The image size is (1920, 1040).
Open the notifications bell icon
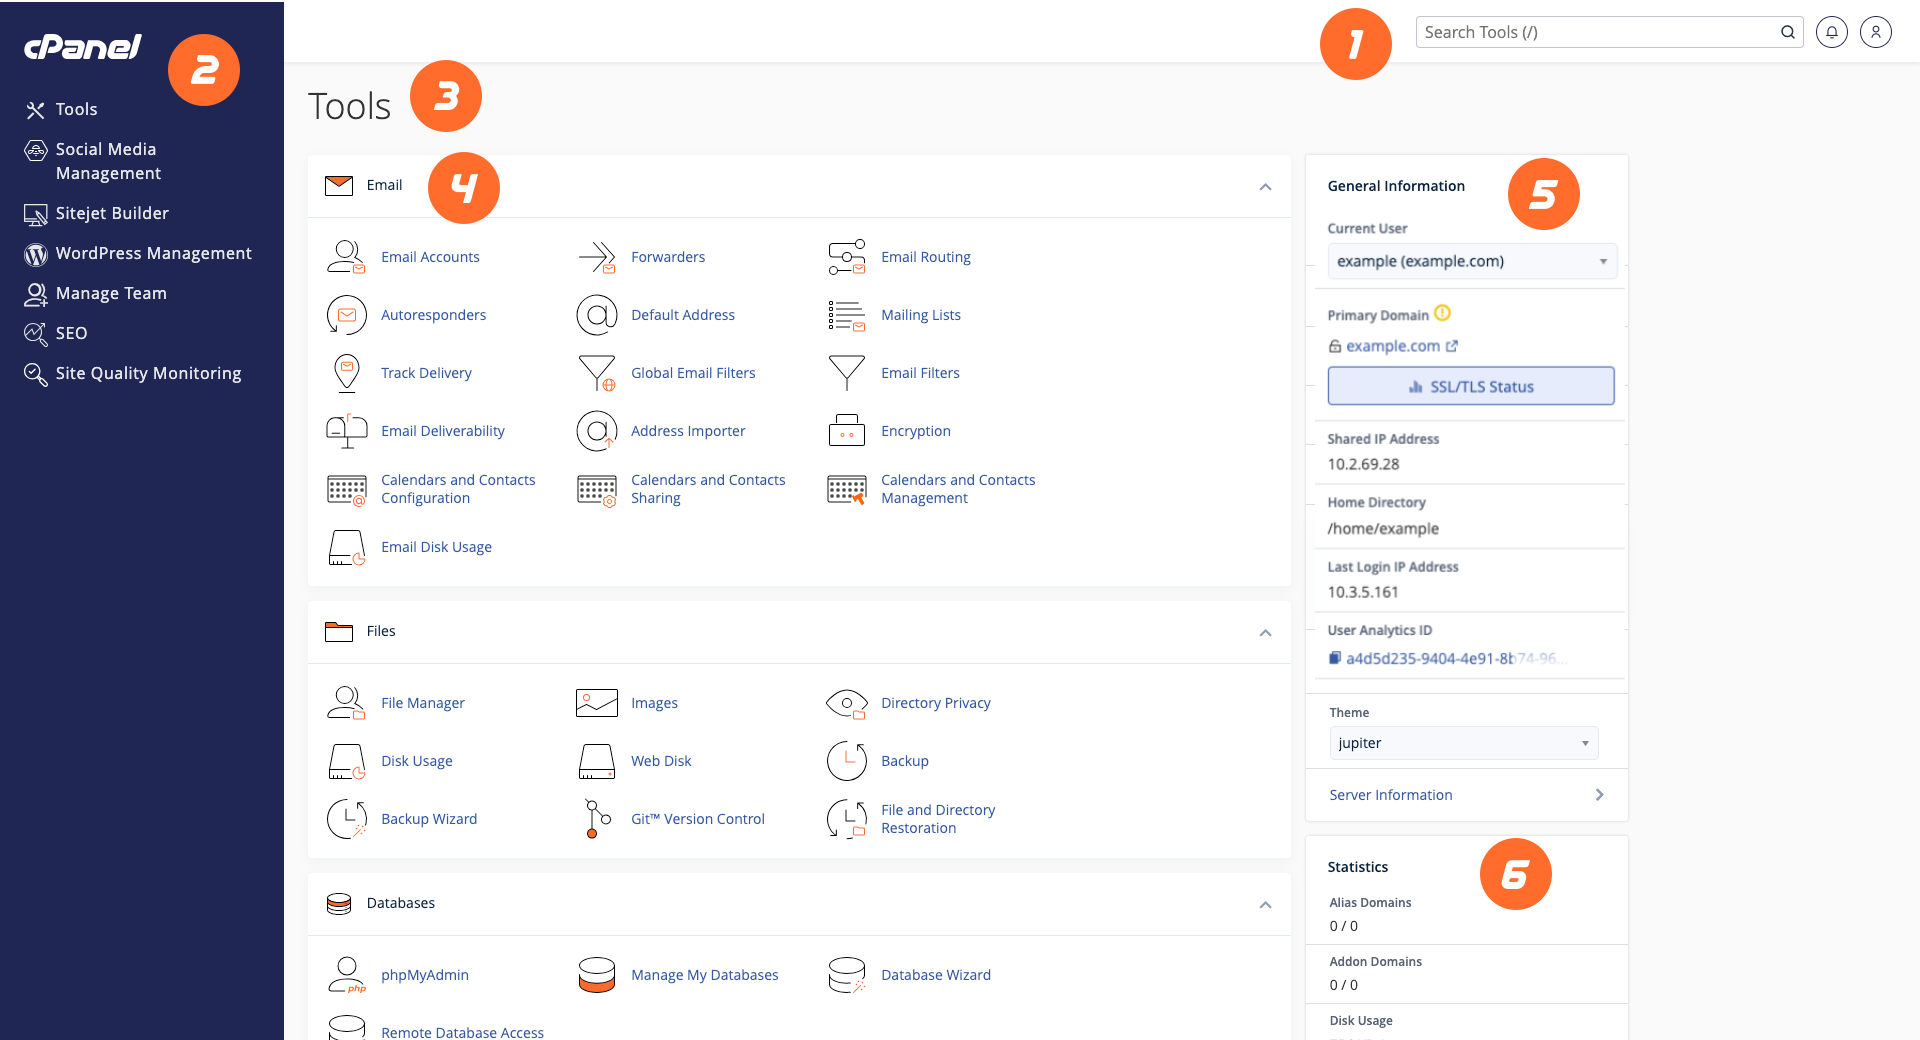click(x=1831, y=31)
